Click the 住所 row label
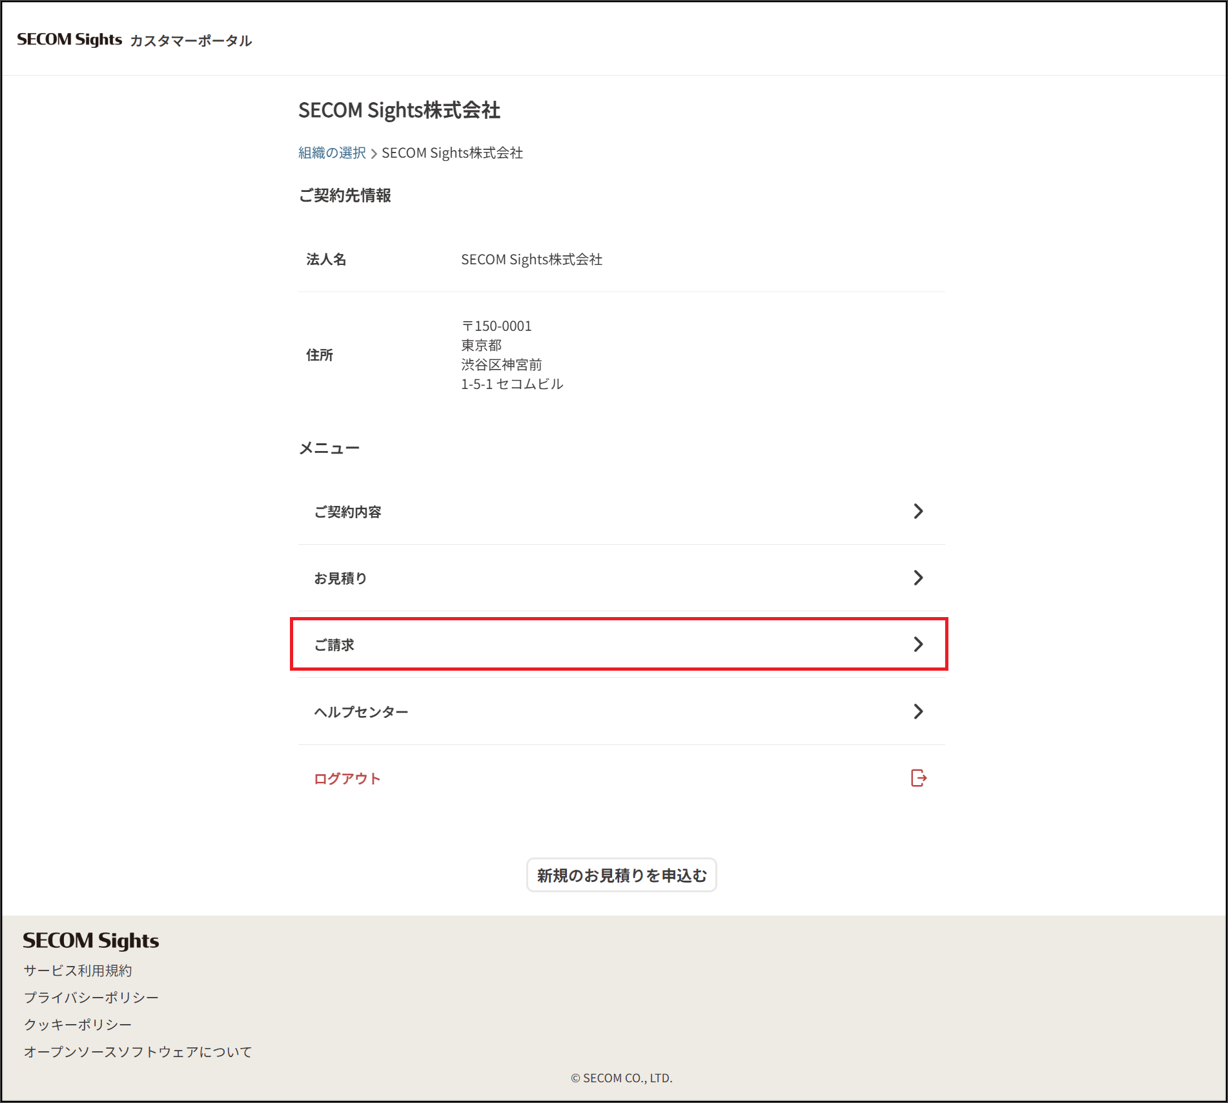Image resolution: width=1228 pixels, height=1103 pixels. click(x=320, y=355)
